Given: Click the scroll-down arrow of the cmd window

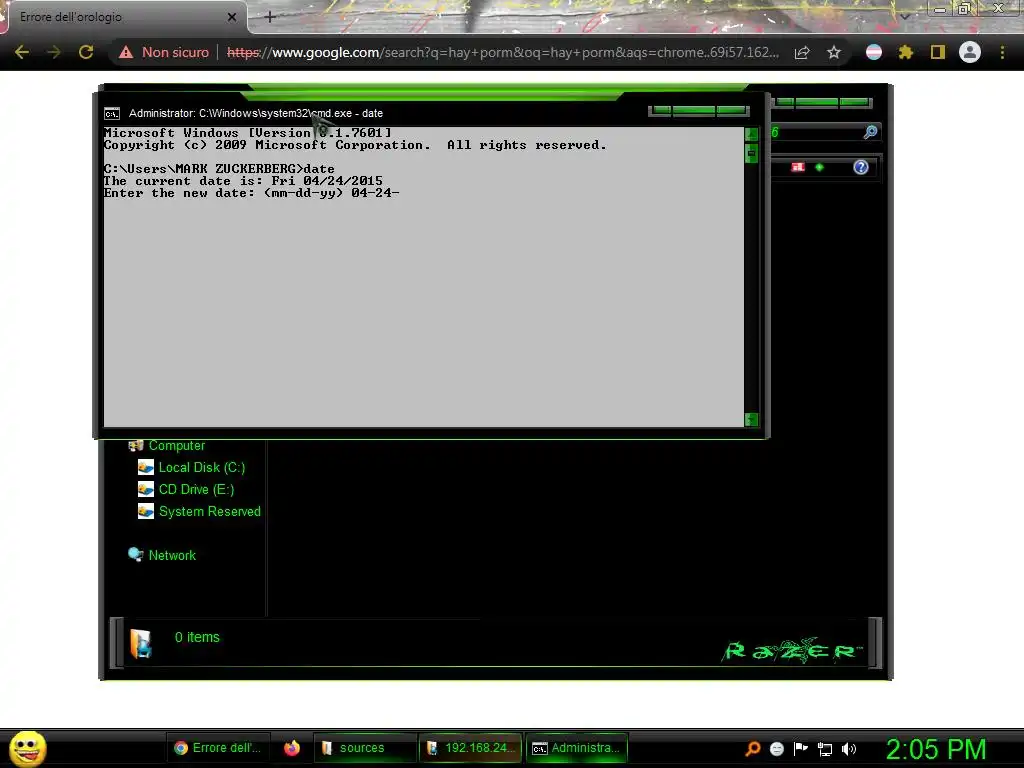Looking at the screenshot, I should pyautogui.click(x=752, y=419).
